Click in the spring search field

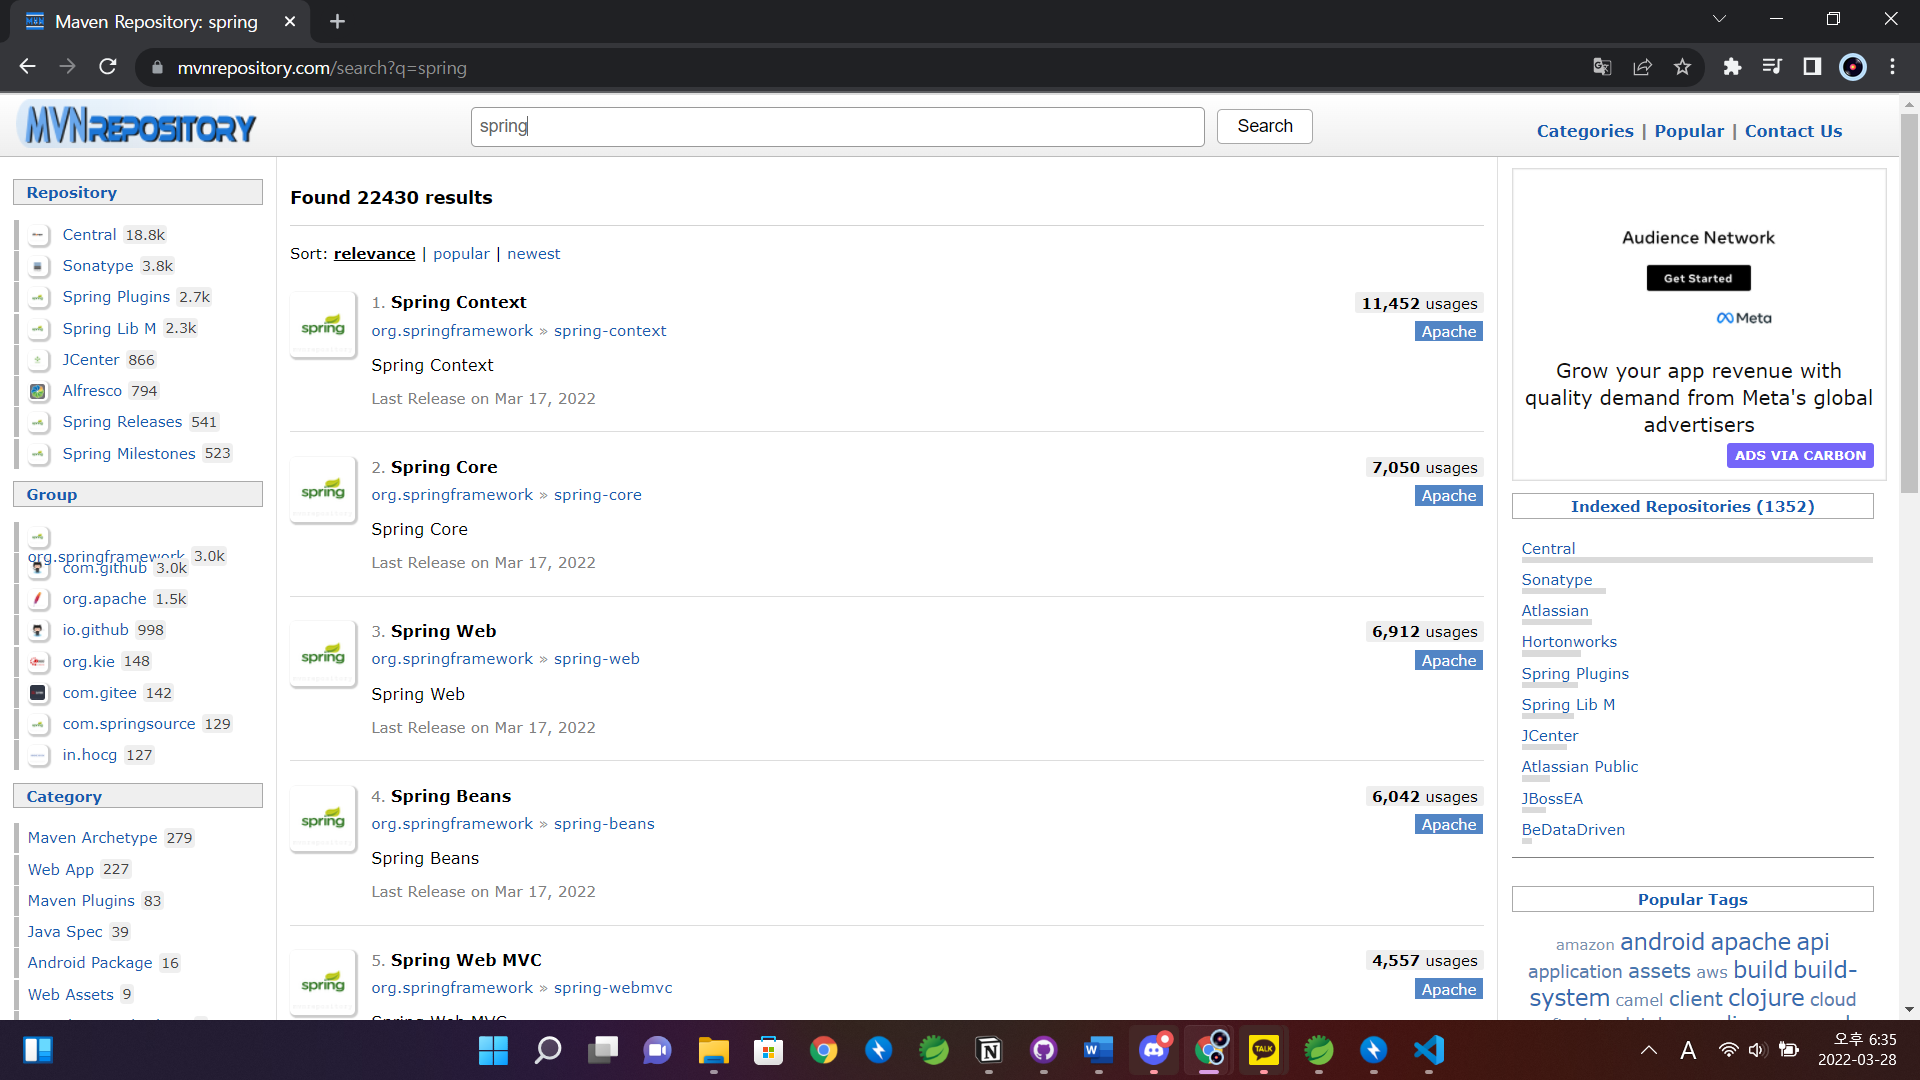pos(837,127)
